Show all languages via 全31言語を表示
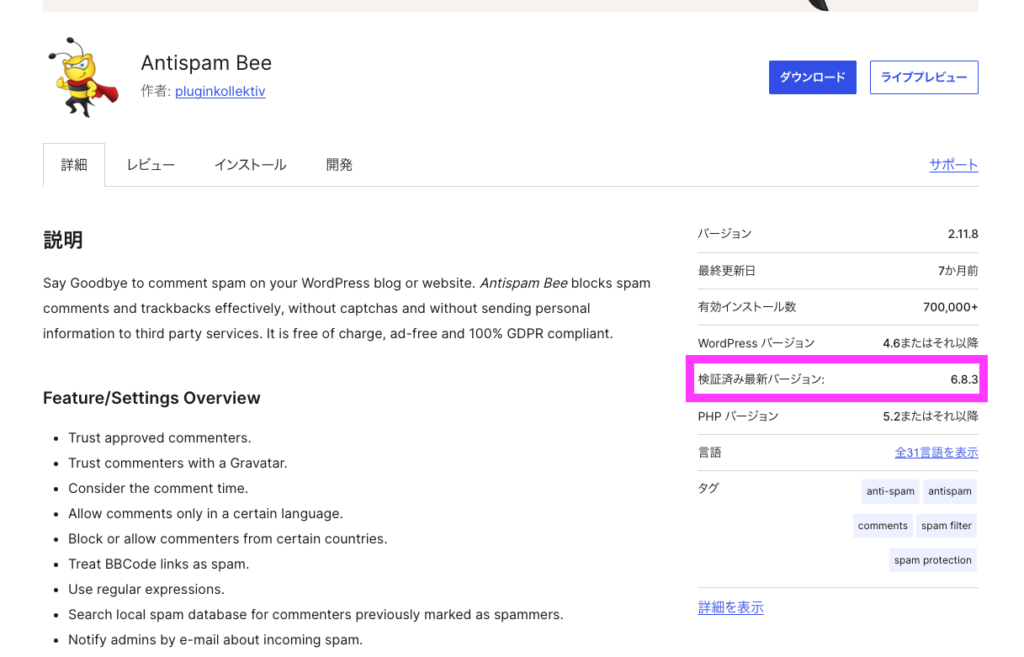 click(936, 453)
